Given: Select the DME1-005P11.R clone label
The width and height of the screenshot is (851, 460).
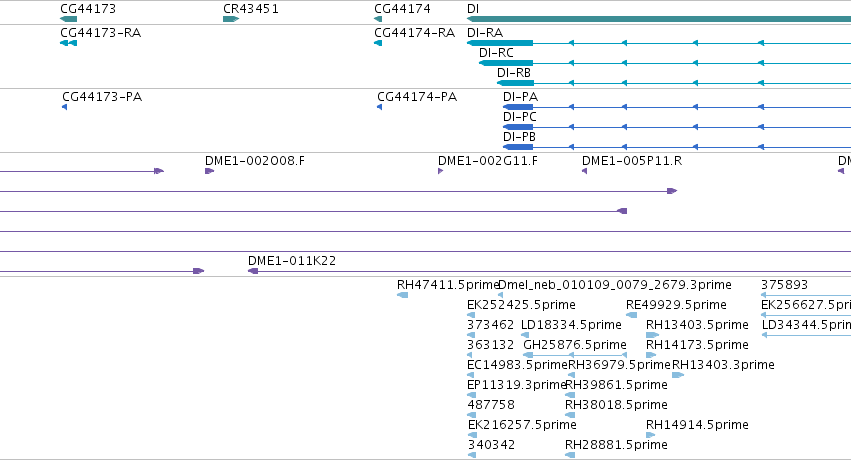Looking at the screenshot, I should click(632, 161).
